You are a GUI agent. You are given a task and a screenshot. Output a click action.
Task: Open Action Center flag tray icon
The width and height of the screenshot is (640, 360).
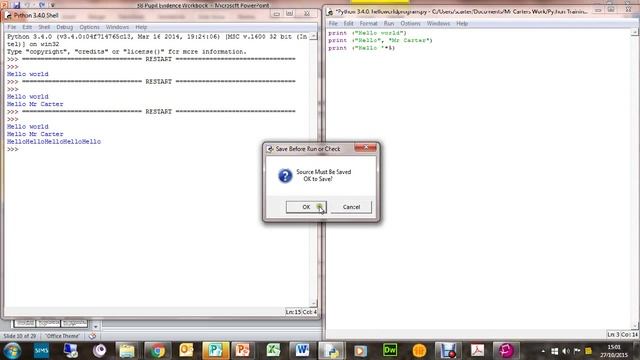pyautogui.click(x=577, y=351)
